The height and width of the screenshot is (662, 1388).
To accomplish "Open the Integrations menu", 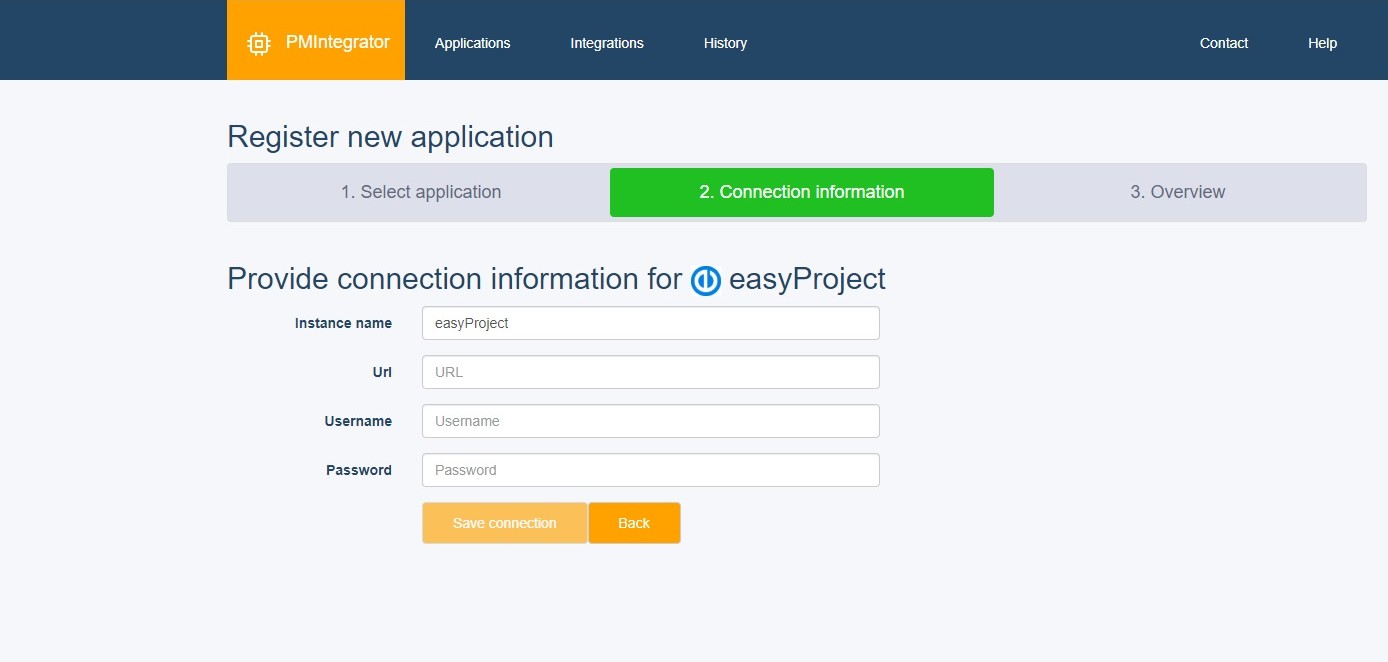I will (606, 43).
